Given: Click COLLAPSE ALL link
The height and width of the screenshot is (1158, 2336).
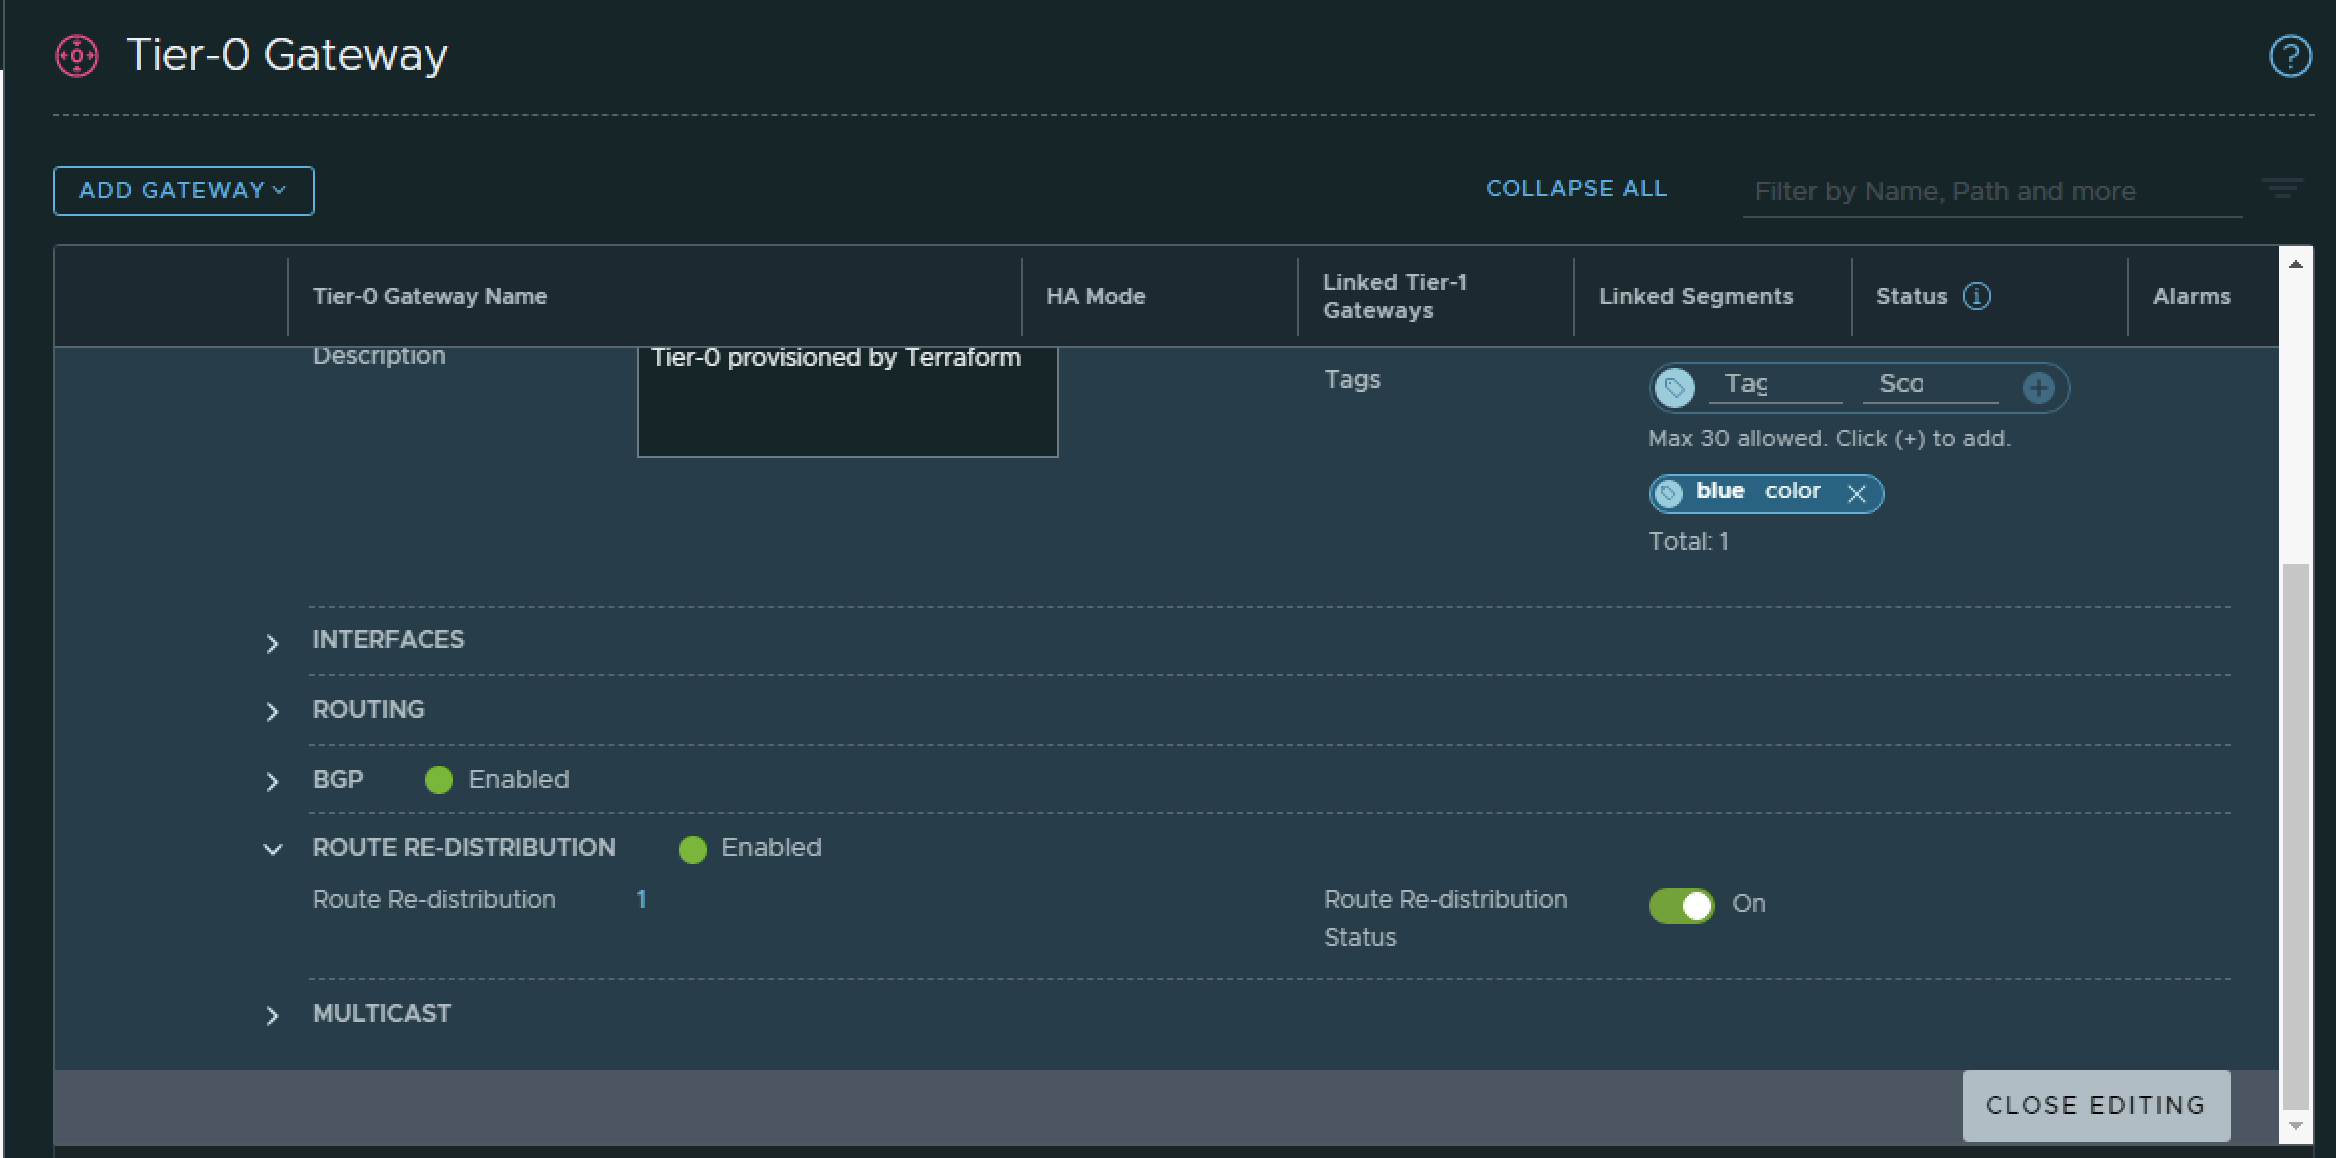Looking at the screenshot, I should pyautogui.click(x=1576, y=189).
